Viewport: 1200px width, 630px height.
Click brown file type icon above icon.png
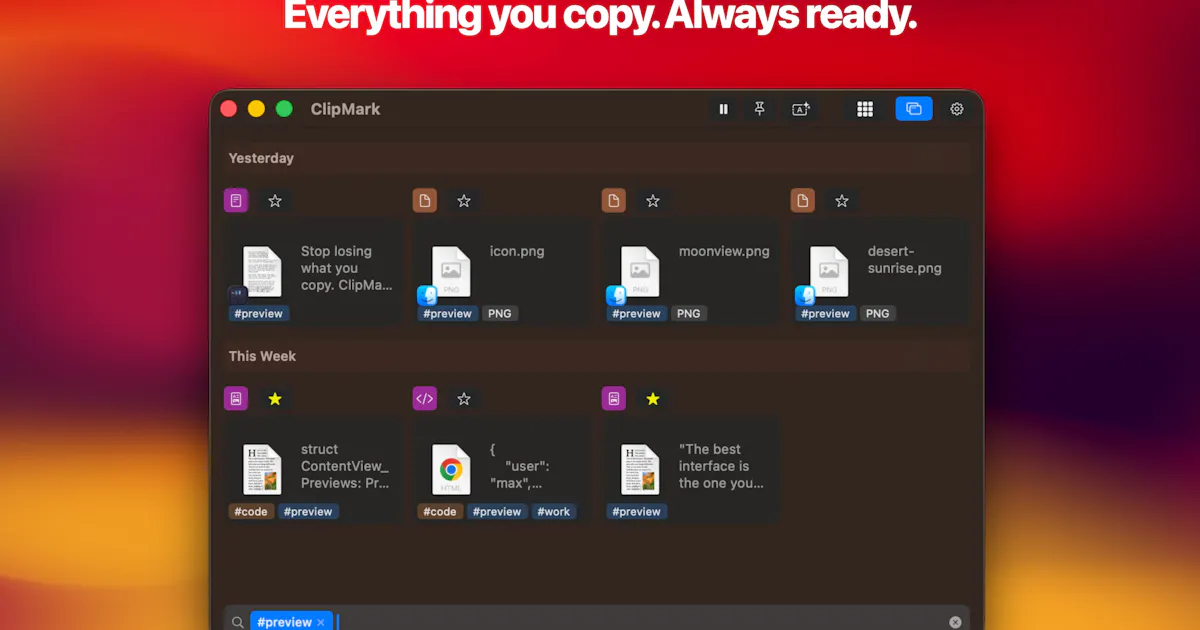[x=425, y=201]
